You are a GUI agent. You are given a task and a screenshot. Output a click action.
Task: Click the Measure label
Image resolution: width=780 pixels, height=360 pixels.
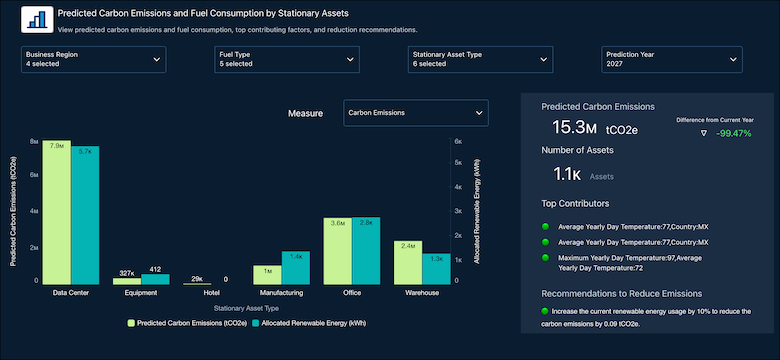[305, 113]
